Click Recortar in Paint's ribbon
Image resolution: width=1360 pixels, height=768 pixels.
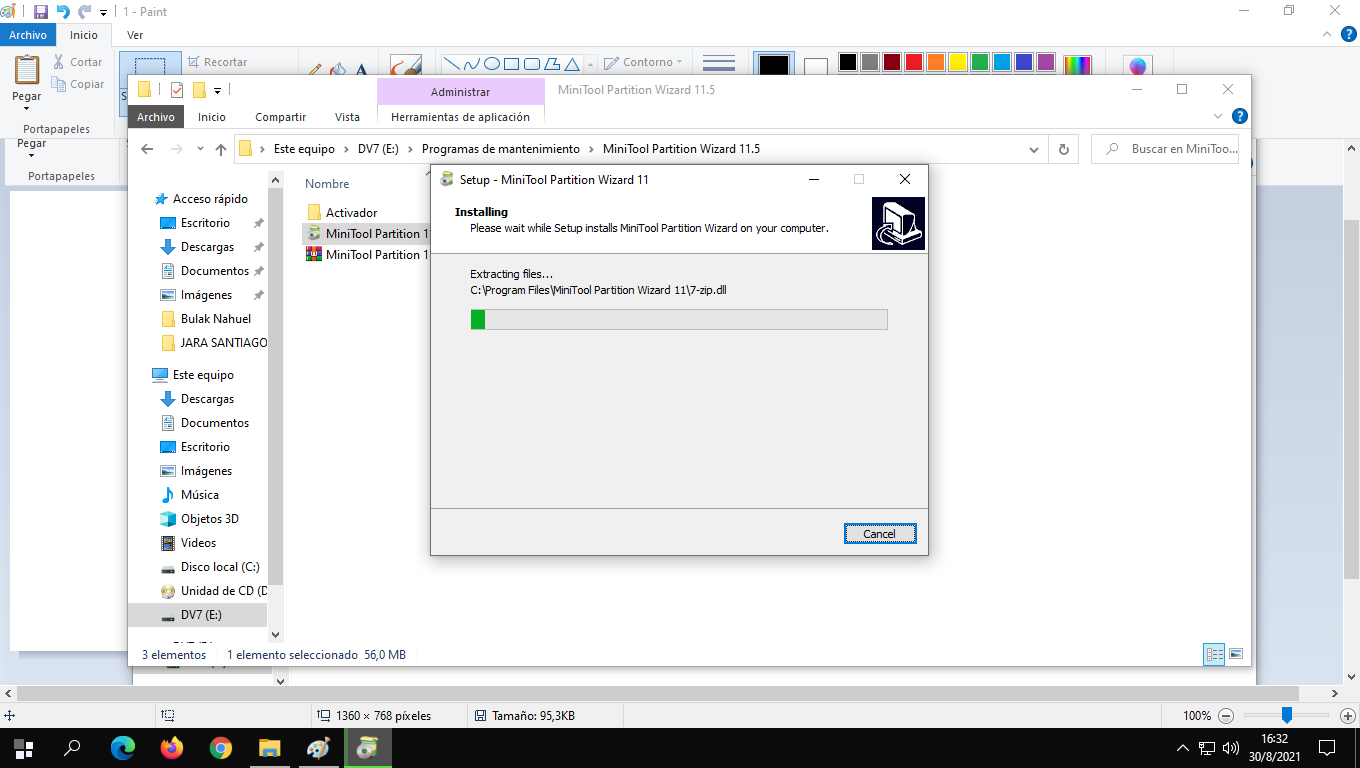click(x=217, y=62)
